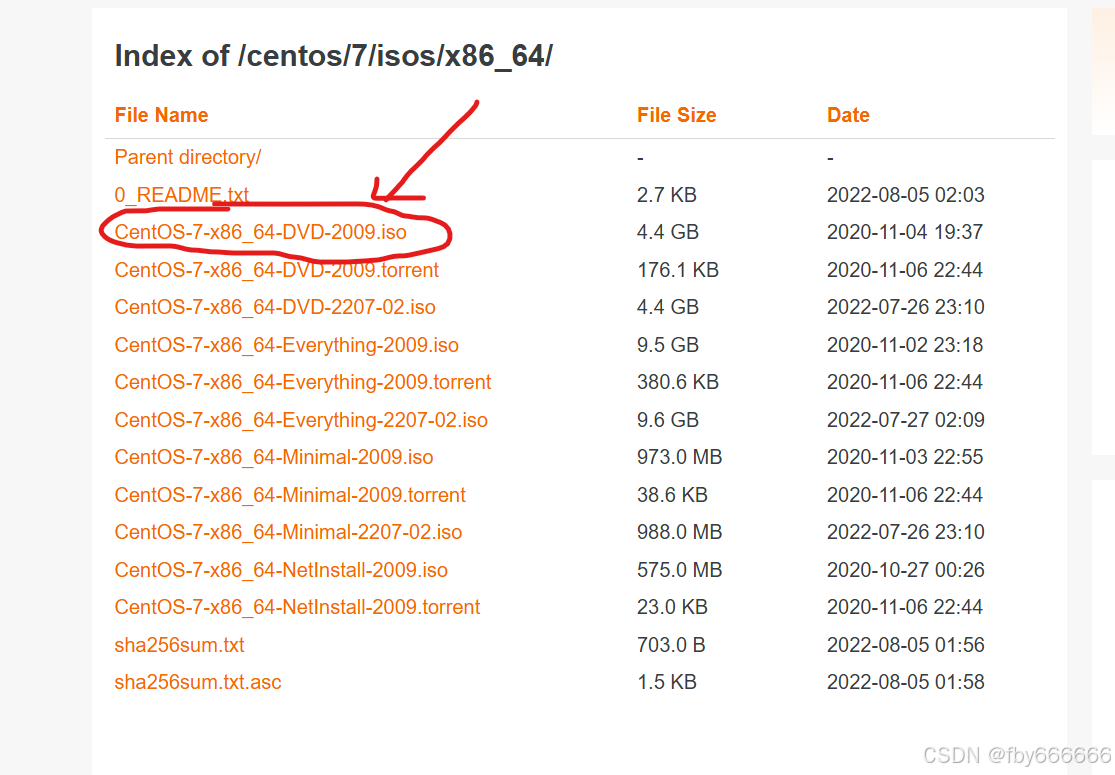
Task: Open CentOS-7-x86_64-Everything-2009.torrent link
Action: click(x=303, y=382)
